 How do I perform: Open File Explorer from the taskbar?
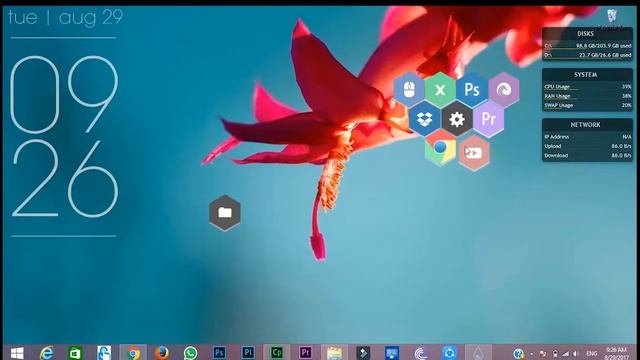[334, 353]
